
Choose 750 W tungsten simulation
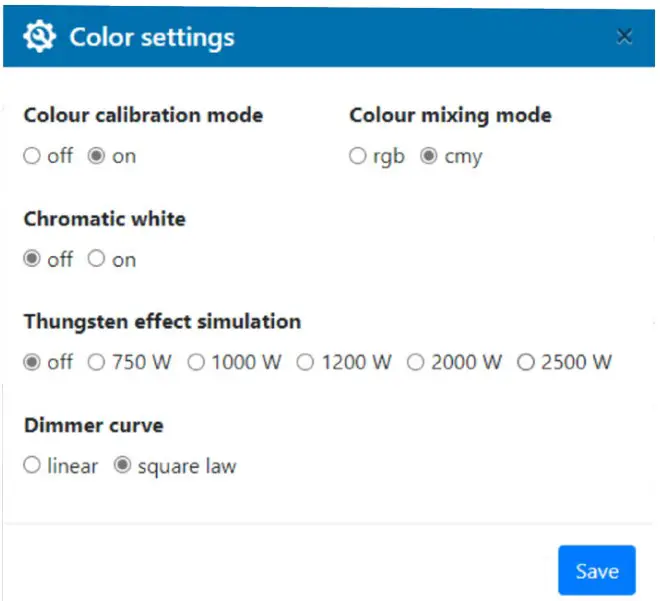point(97,362)
